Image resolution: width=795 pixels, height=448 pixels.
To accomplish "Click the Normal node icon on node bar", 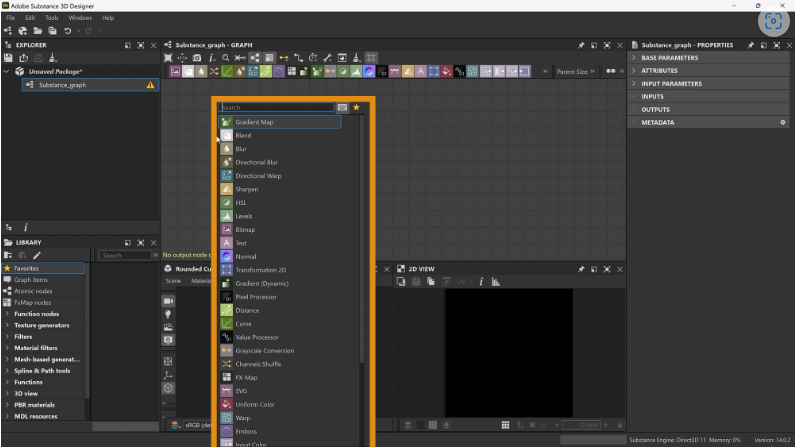I will coord(369,71).
